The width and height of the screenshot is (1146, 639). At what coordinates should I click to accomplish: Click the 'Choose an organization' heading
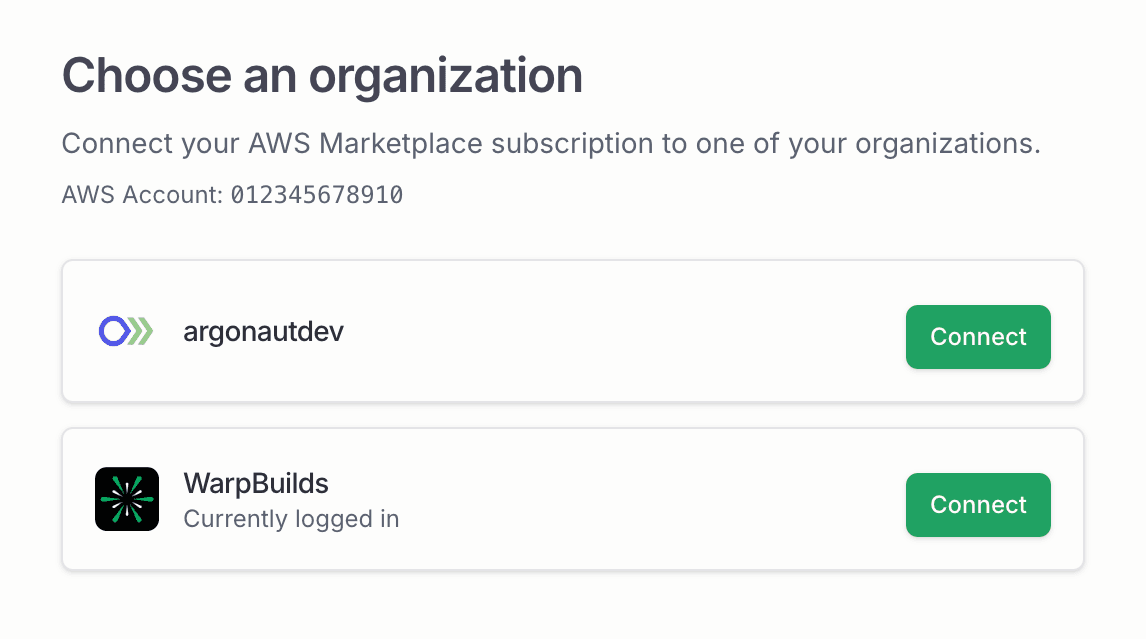click(x=322, y=75)
